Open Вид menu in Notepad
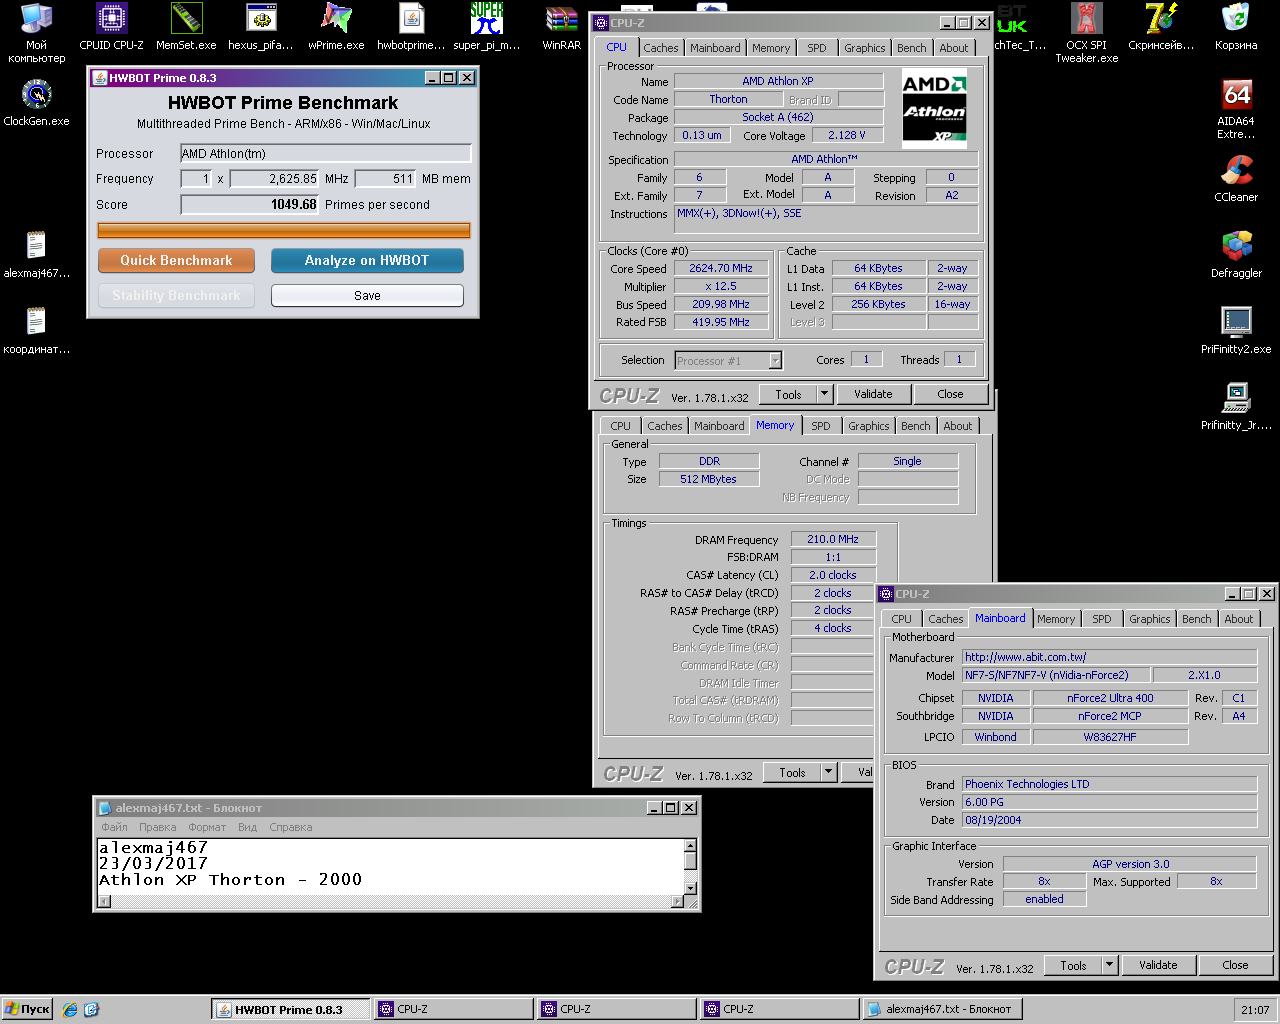This screenshot has height=1024, width=1280. (247, 827)
